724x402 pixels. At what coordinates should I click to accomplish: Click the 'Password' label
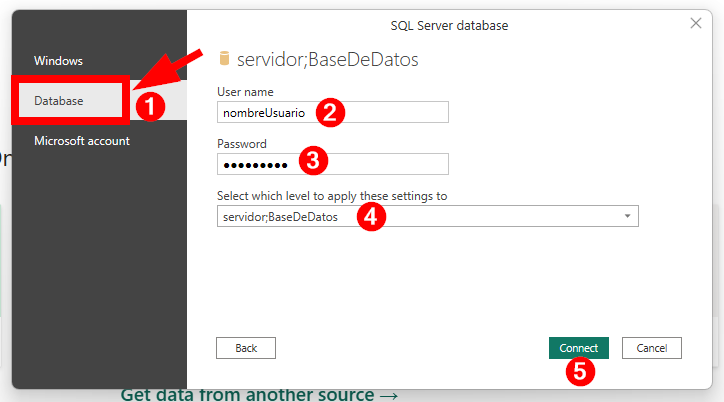click(241, 144)
